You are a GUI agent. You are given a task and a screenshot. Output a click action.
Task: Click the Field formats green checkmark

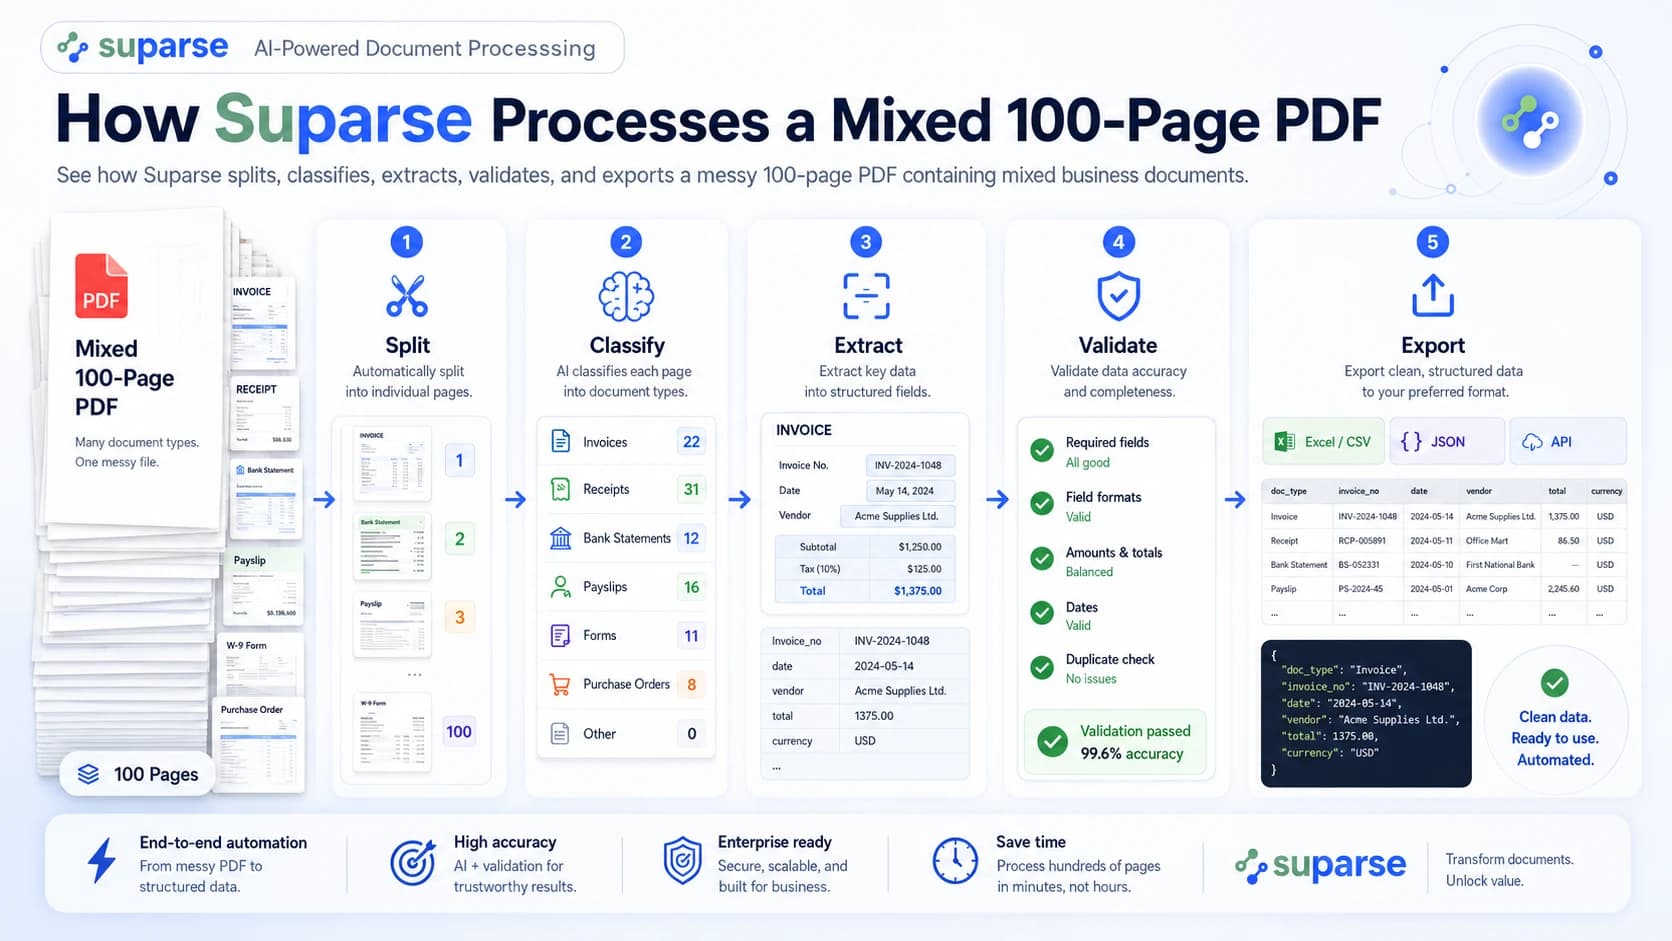click(1042, 504)
